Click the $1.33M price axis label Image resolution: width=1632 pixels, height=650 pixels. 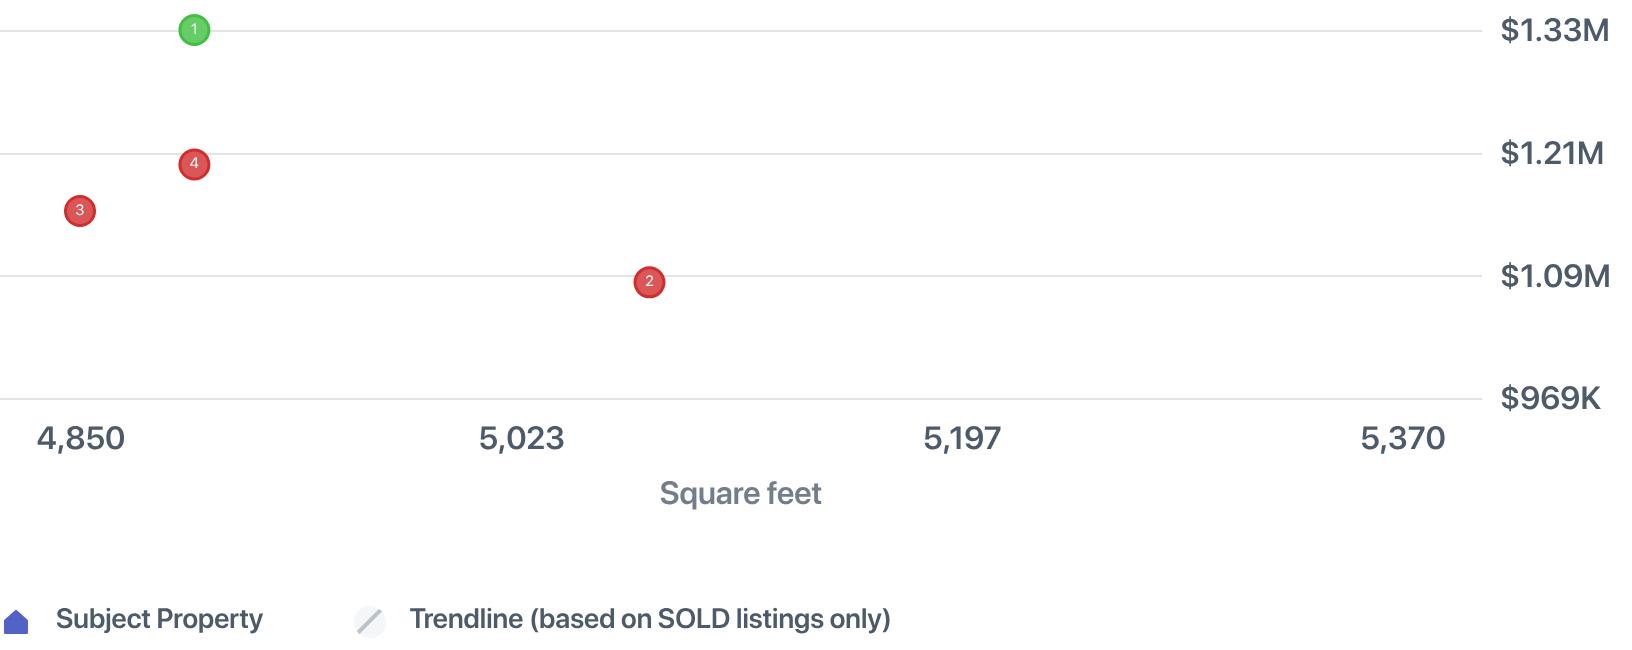click(1554, 31)
